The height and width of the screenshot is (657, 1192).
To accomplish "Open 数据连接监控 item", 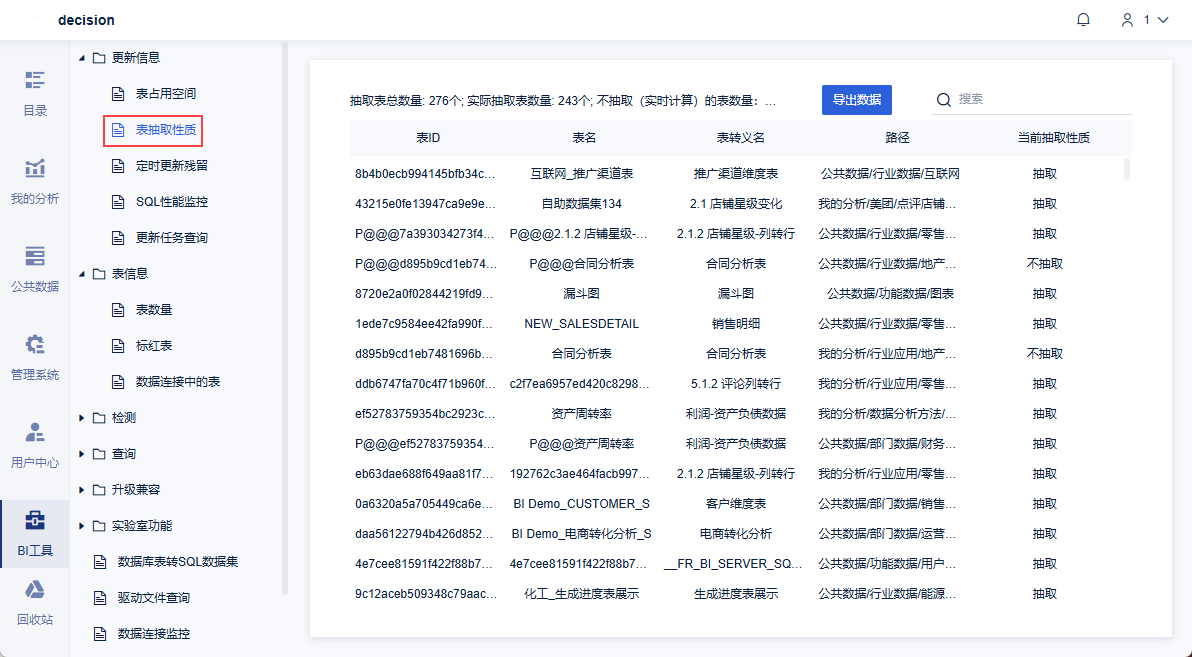I will click(x=154, y=633).
